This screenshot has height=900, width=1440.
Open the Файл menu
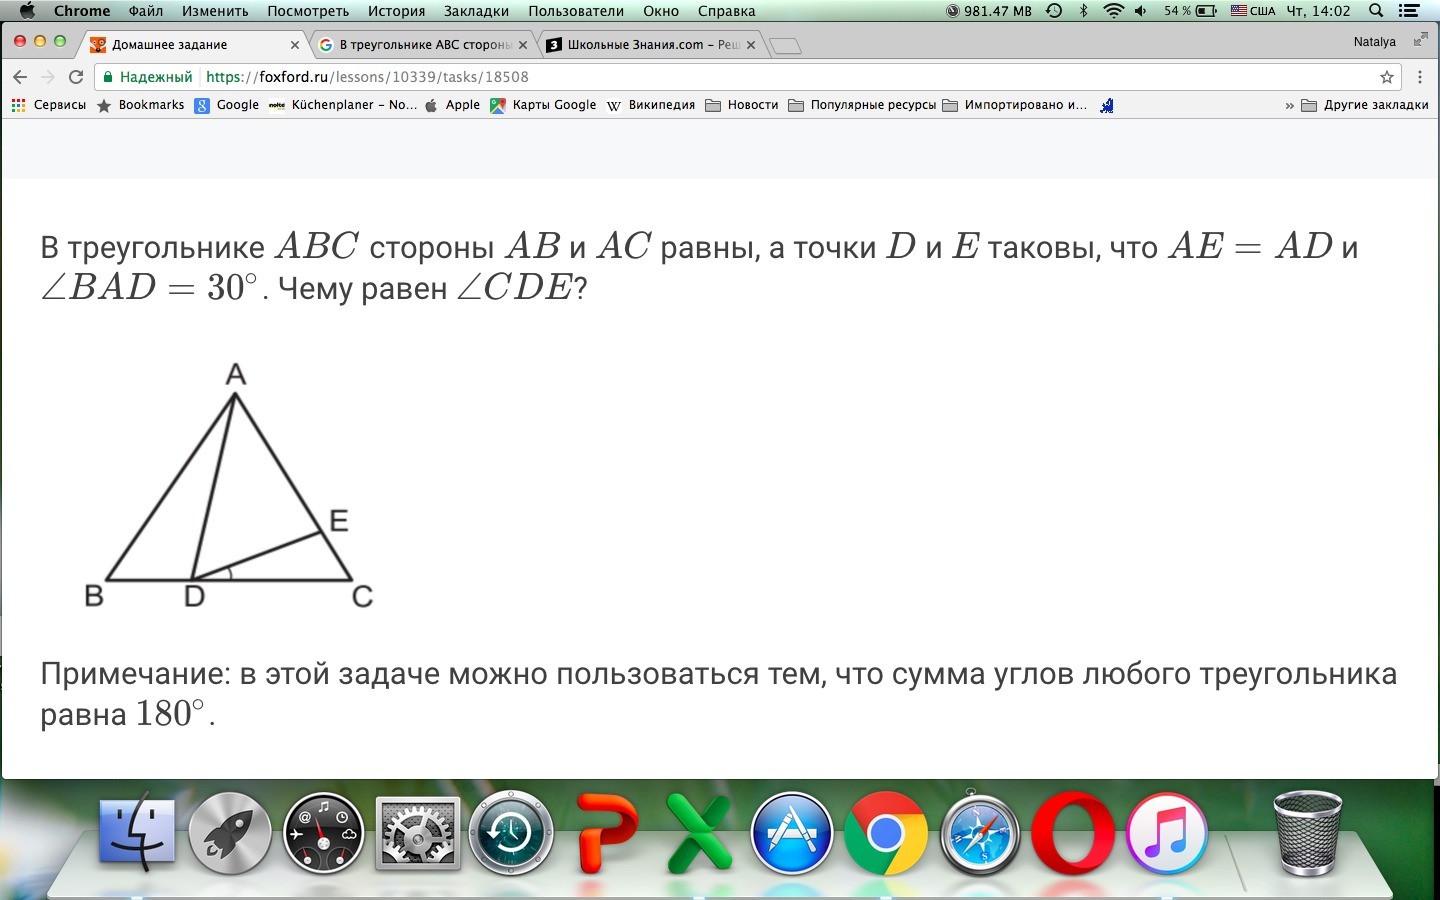[146, 11]
